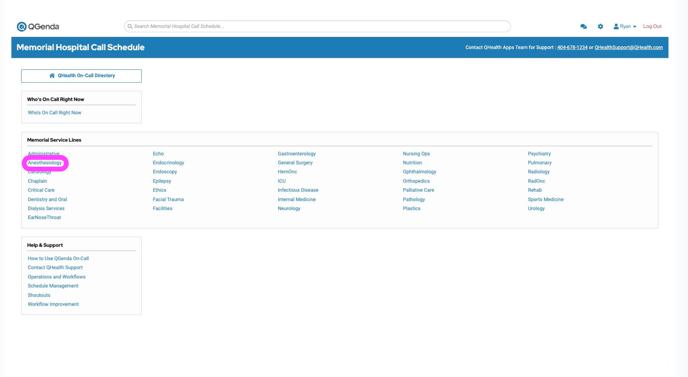Open the Administrative service line

(x=43, y=153)
